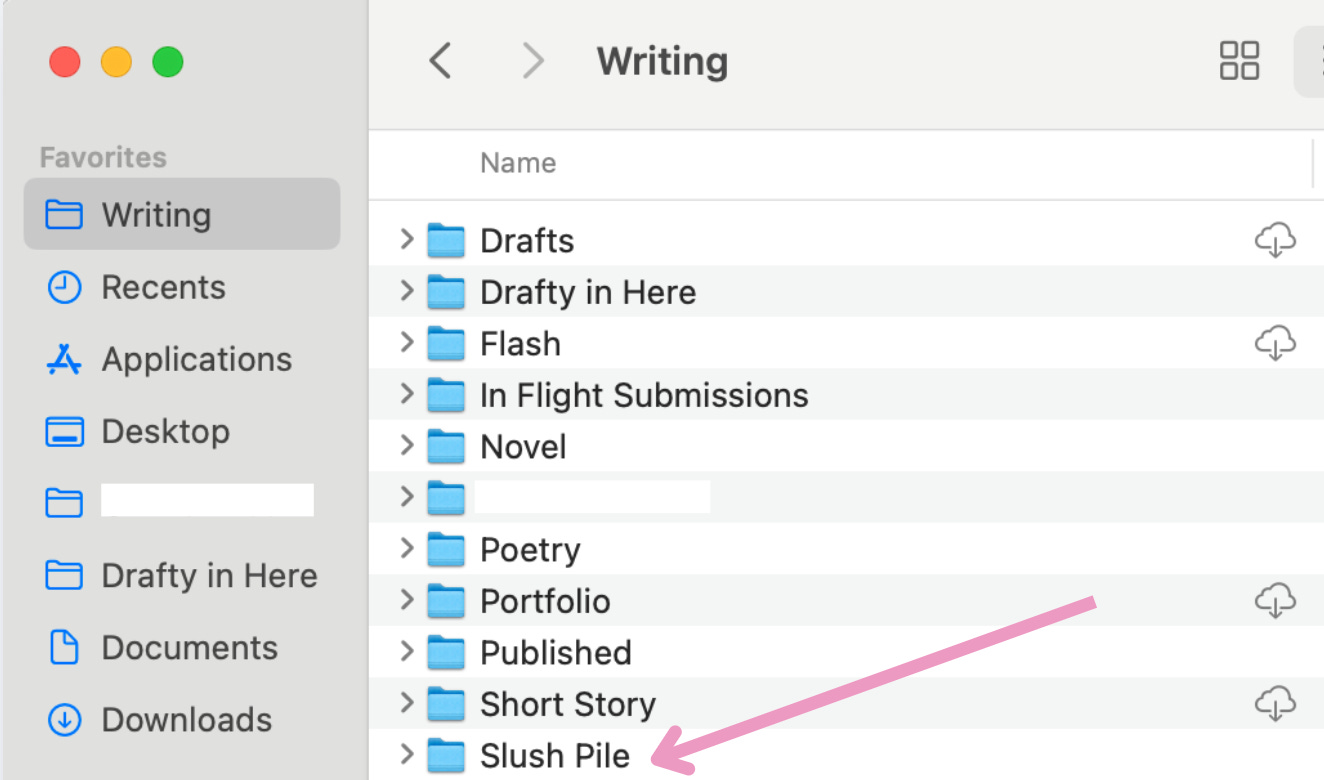1324x780 pixels.
Task: Go back with the left chevron button
Action: (x=440, y=61)
